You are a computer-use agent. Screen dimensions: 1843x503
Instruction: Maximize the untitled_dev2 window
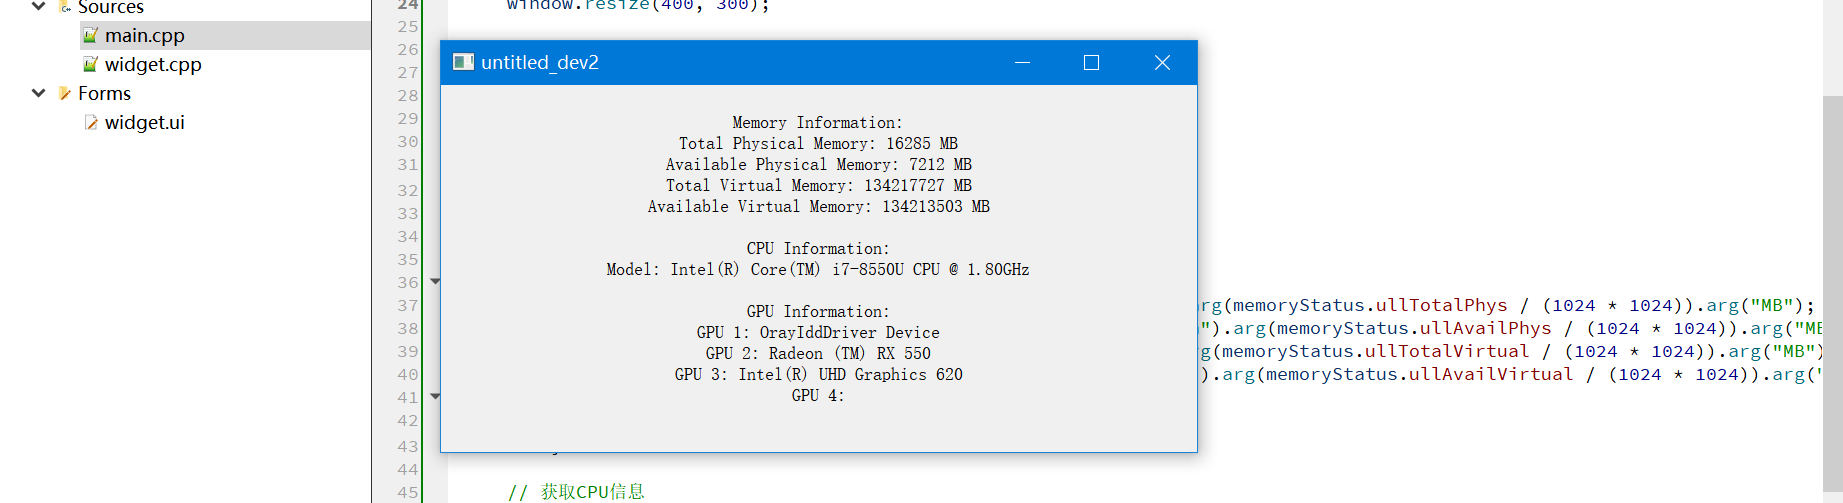click(1091, 62)
